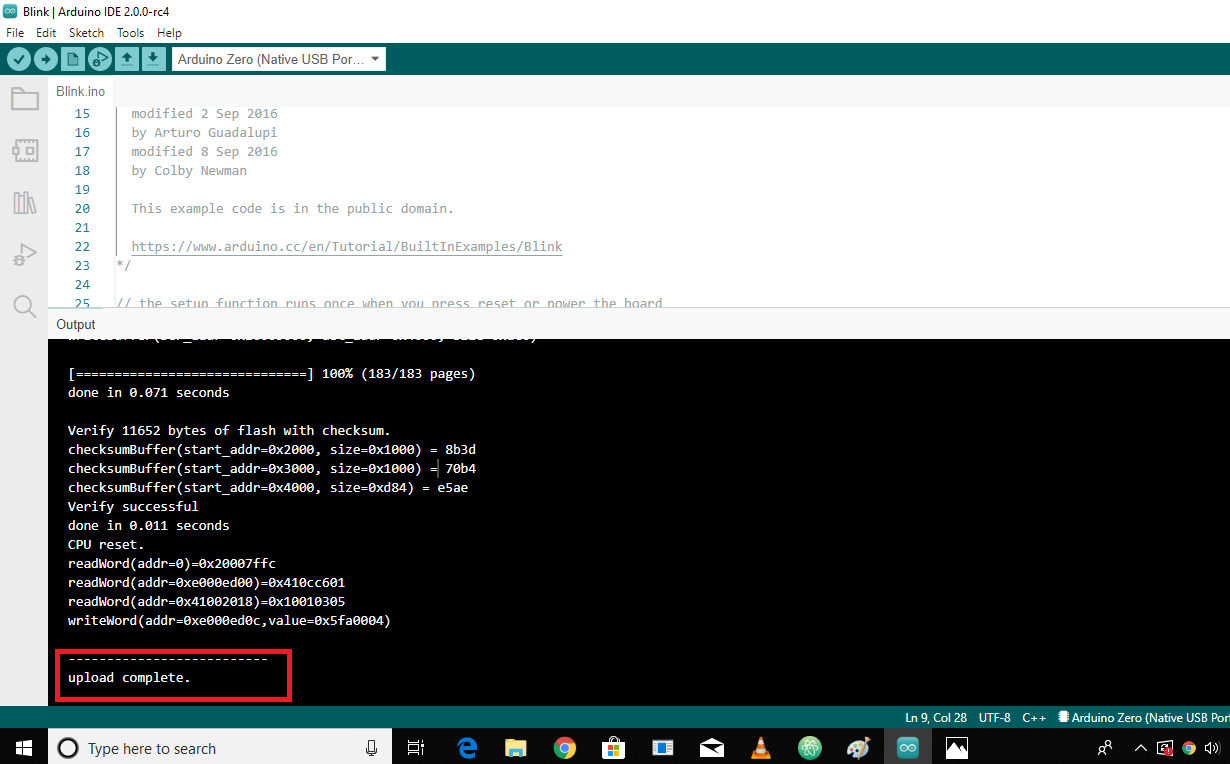Click the Open sketch up-arrow icon

tap(127, 59)
